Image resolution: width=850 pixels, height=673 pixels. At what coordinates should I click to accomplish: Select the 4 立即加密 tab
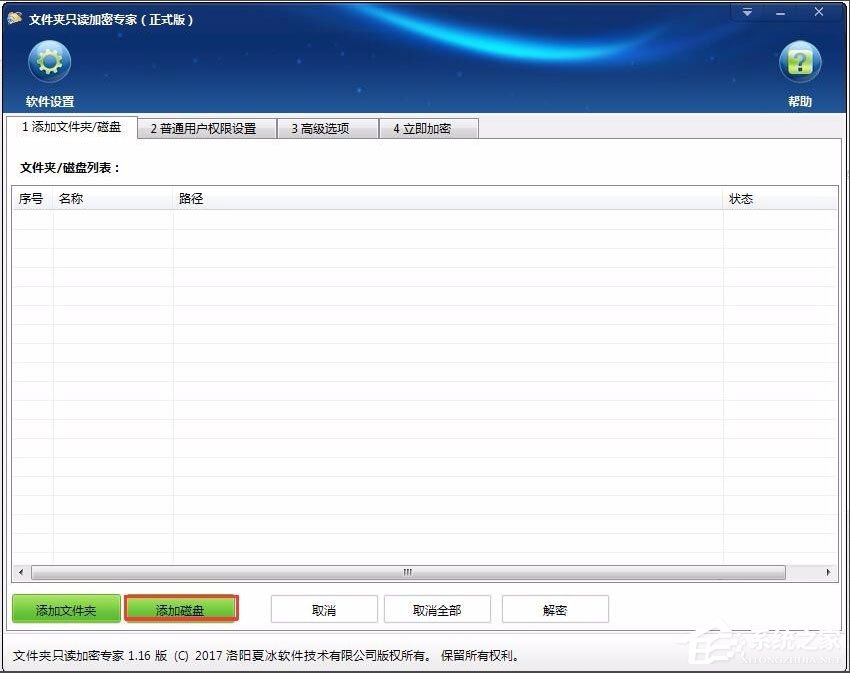pos(429,128)
